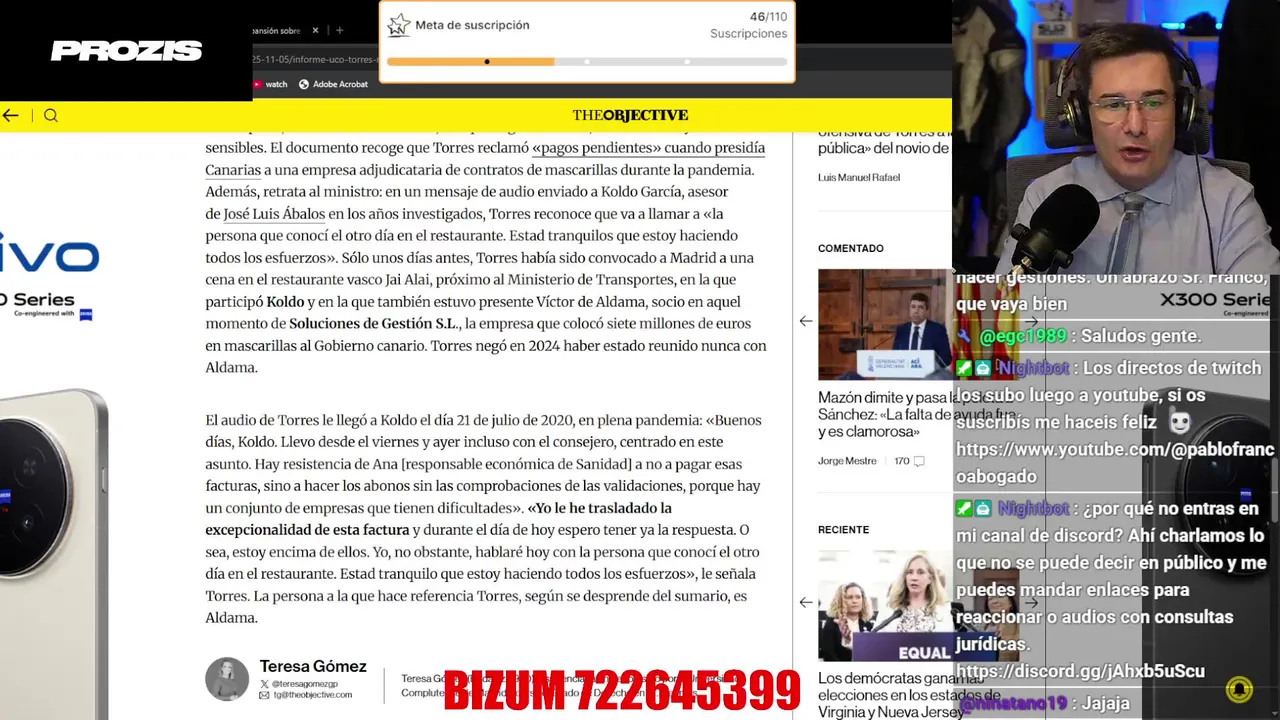Click the username @egc1989 in chat
The image size is (1280, 720).
[1022, 337]
